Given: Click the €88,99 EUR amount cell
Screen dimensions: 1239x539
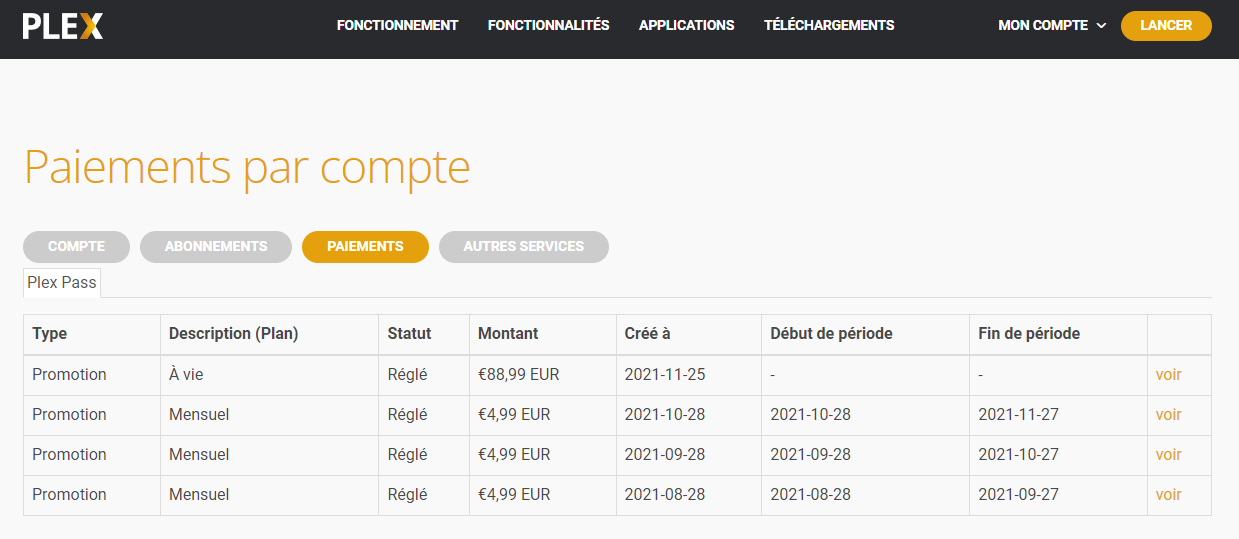Looking at the screenshot, I should pos(518,375).
